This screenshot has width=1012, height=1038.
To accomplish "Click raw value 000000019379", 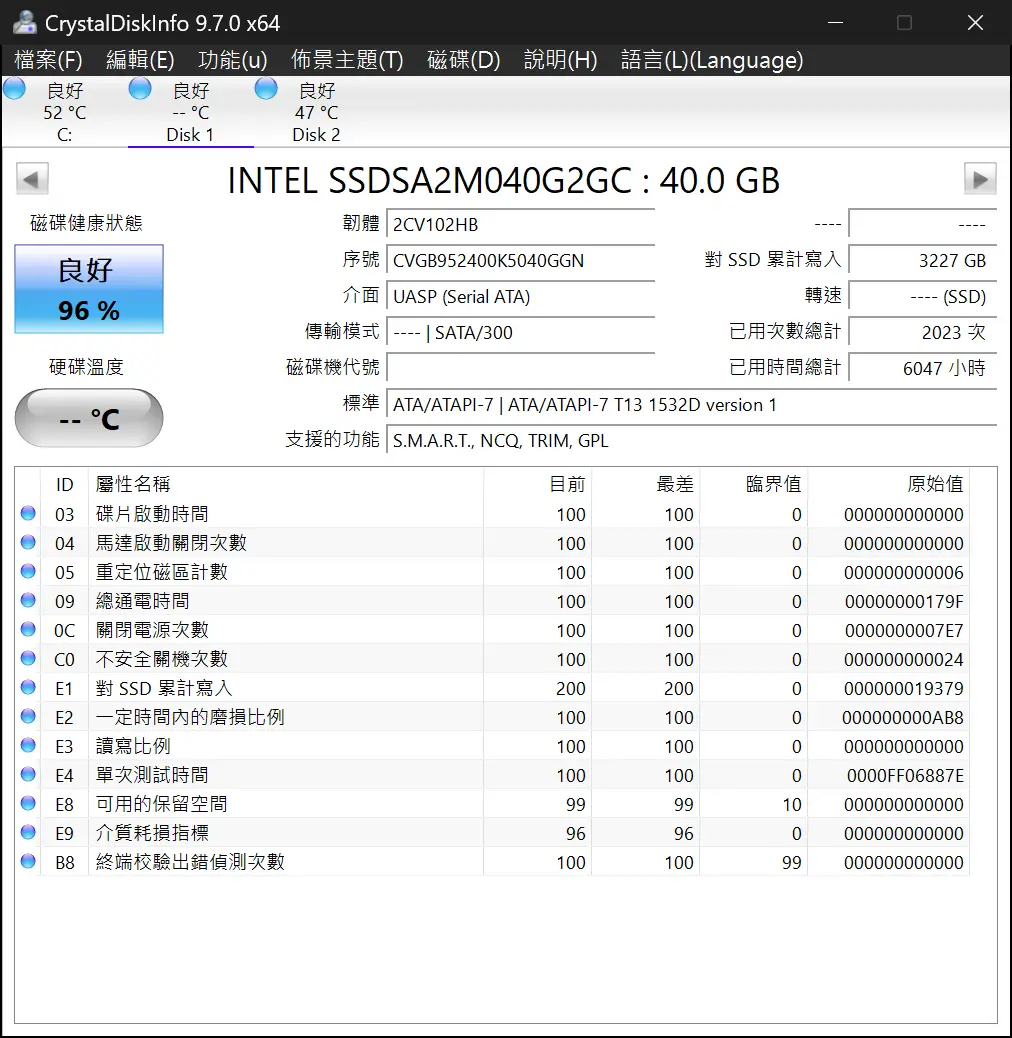I will (903, 688).
